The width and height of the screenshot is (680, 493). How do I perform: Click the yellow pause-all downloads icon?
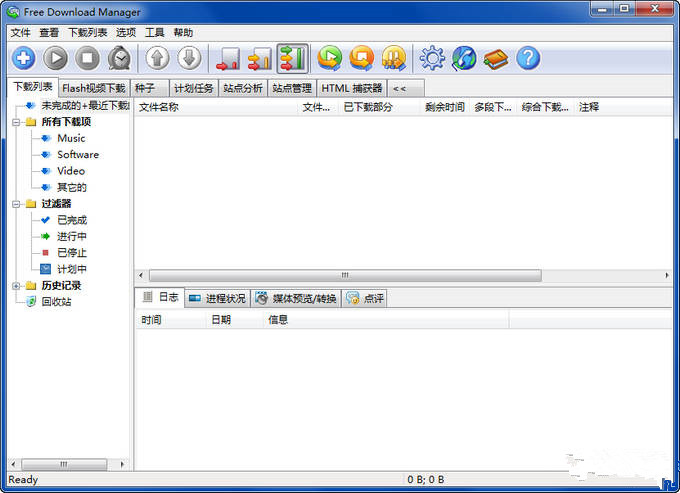[x=394, y=58]
